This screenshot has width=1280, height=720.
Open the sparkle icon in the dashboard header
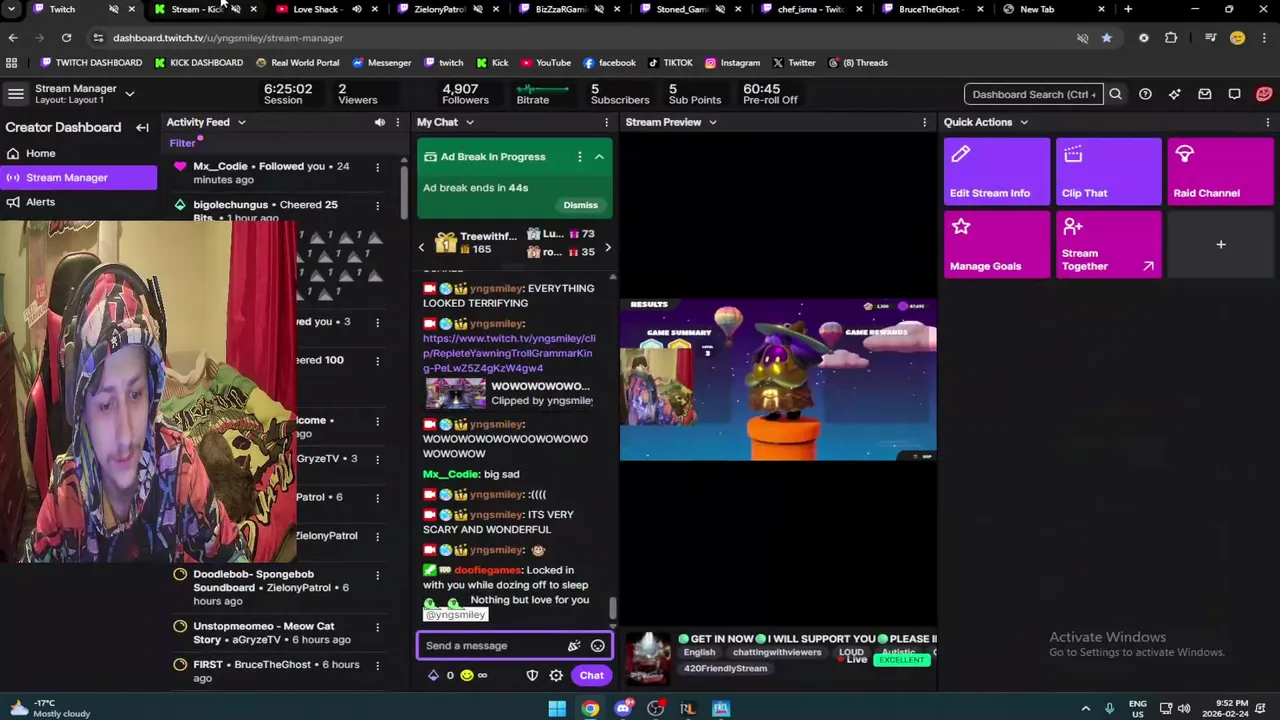tap(1175, 94)
